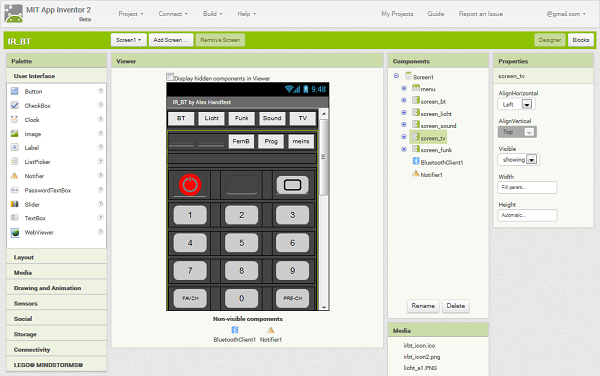Click the Remove Screen button

220,40
